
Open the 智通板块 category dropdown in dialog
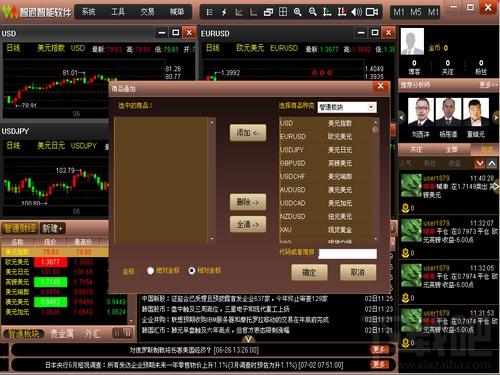347,107
